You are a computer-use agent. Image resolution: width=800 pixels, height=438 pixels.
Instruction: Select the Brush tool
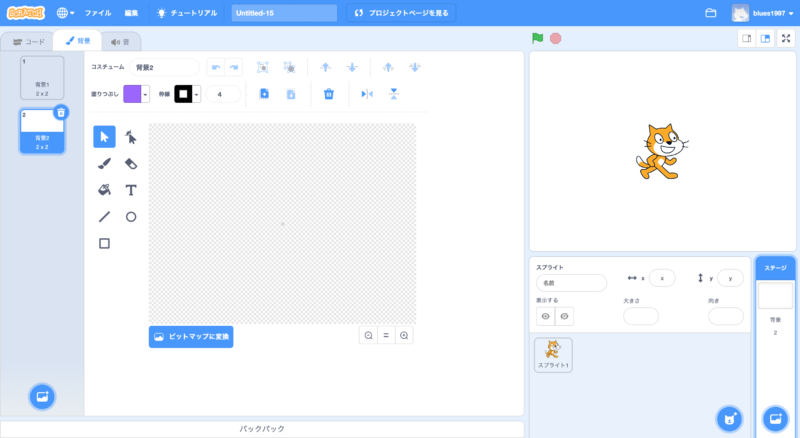tap(104, 163)
